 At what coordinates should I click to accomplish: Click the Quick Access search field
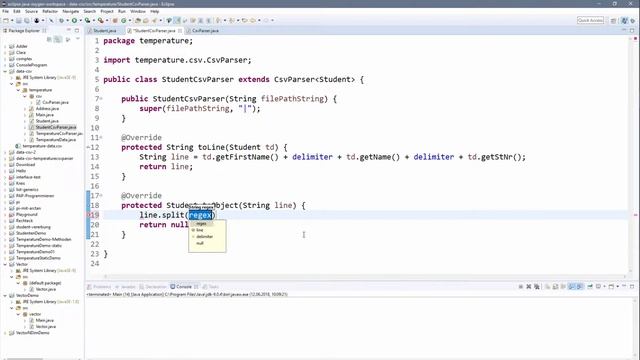coord(590,20)
